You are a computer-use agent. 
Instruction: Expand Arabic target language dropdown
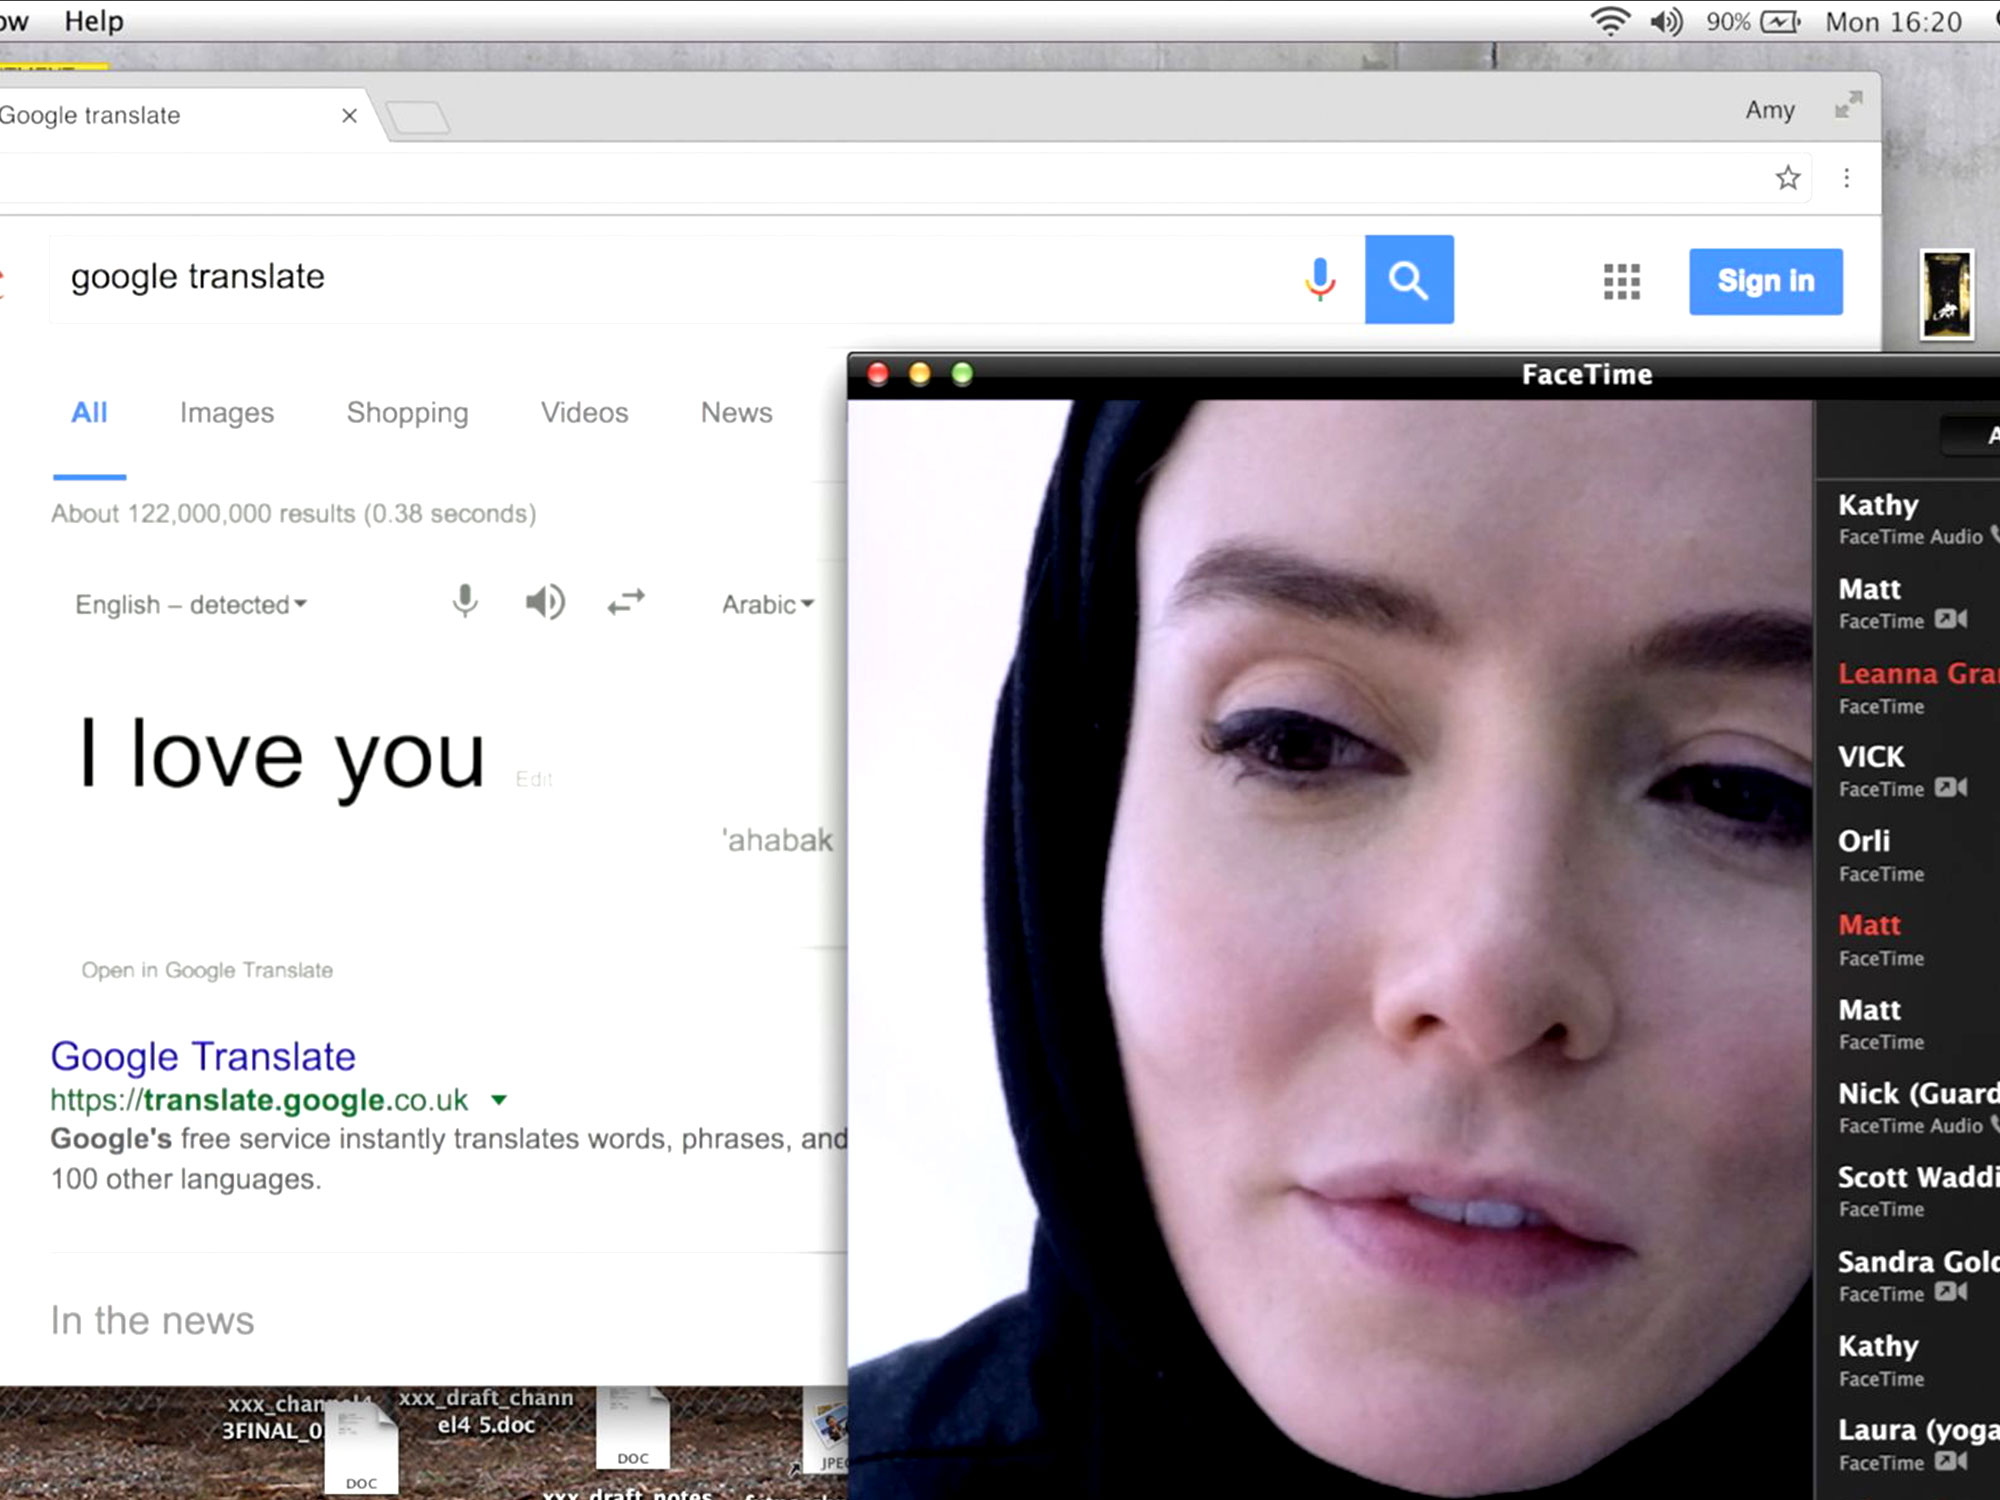click(x=768, y=605)
